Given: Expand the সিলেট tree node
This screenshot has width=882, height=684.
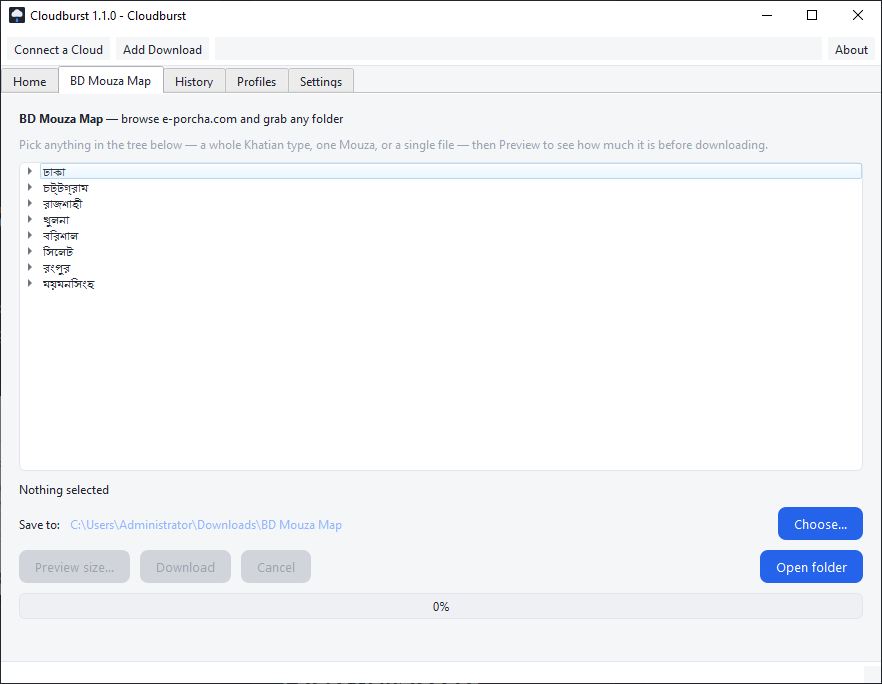Looking at the screenshot, I should point(30,251).
